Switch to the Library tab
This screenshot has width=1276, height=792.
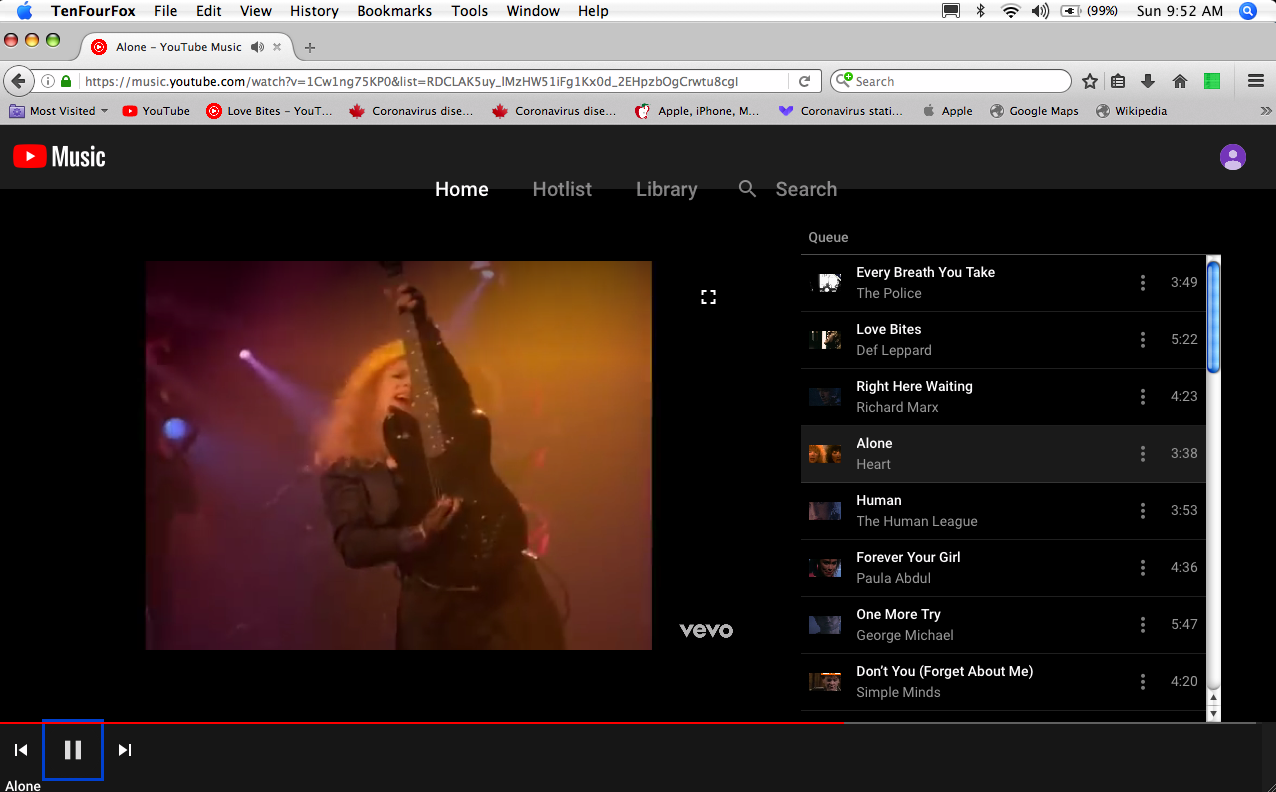tap(667, 189)
